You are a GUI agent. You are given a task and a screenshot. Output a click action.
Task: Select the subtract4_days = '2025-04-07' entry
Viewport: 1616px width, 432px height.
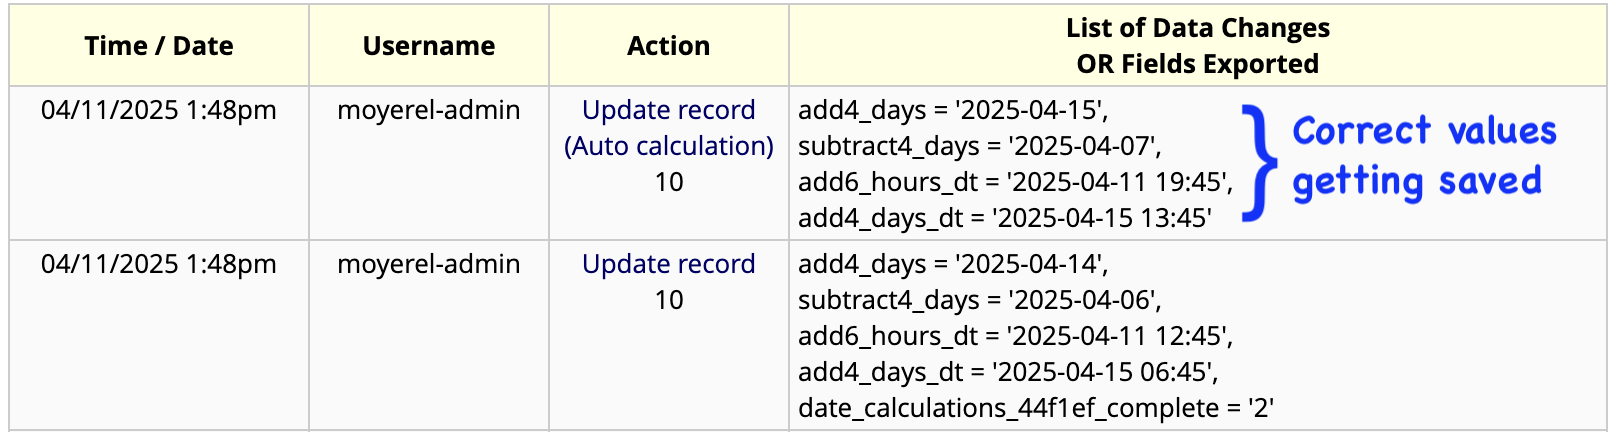980,146
